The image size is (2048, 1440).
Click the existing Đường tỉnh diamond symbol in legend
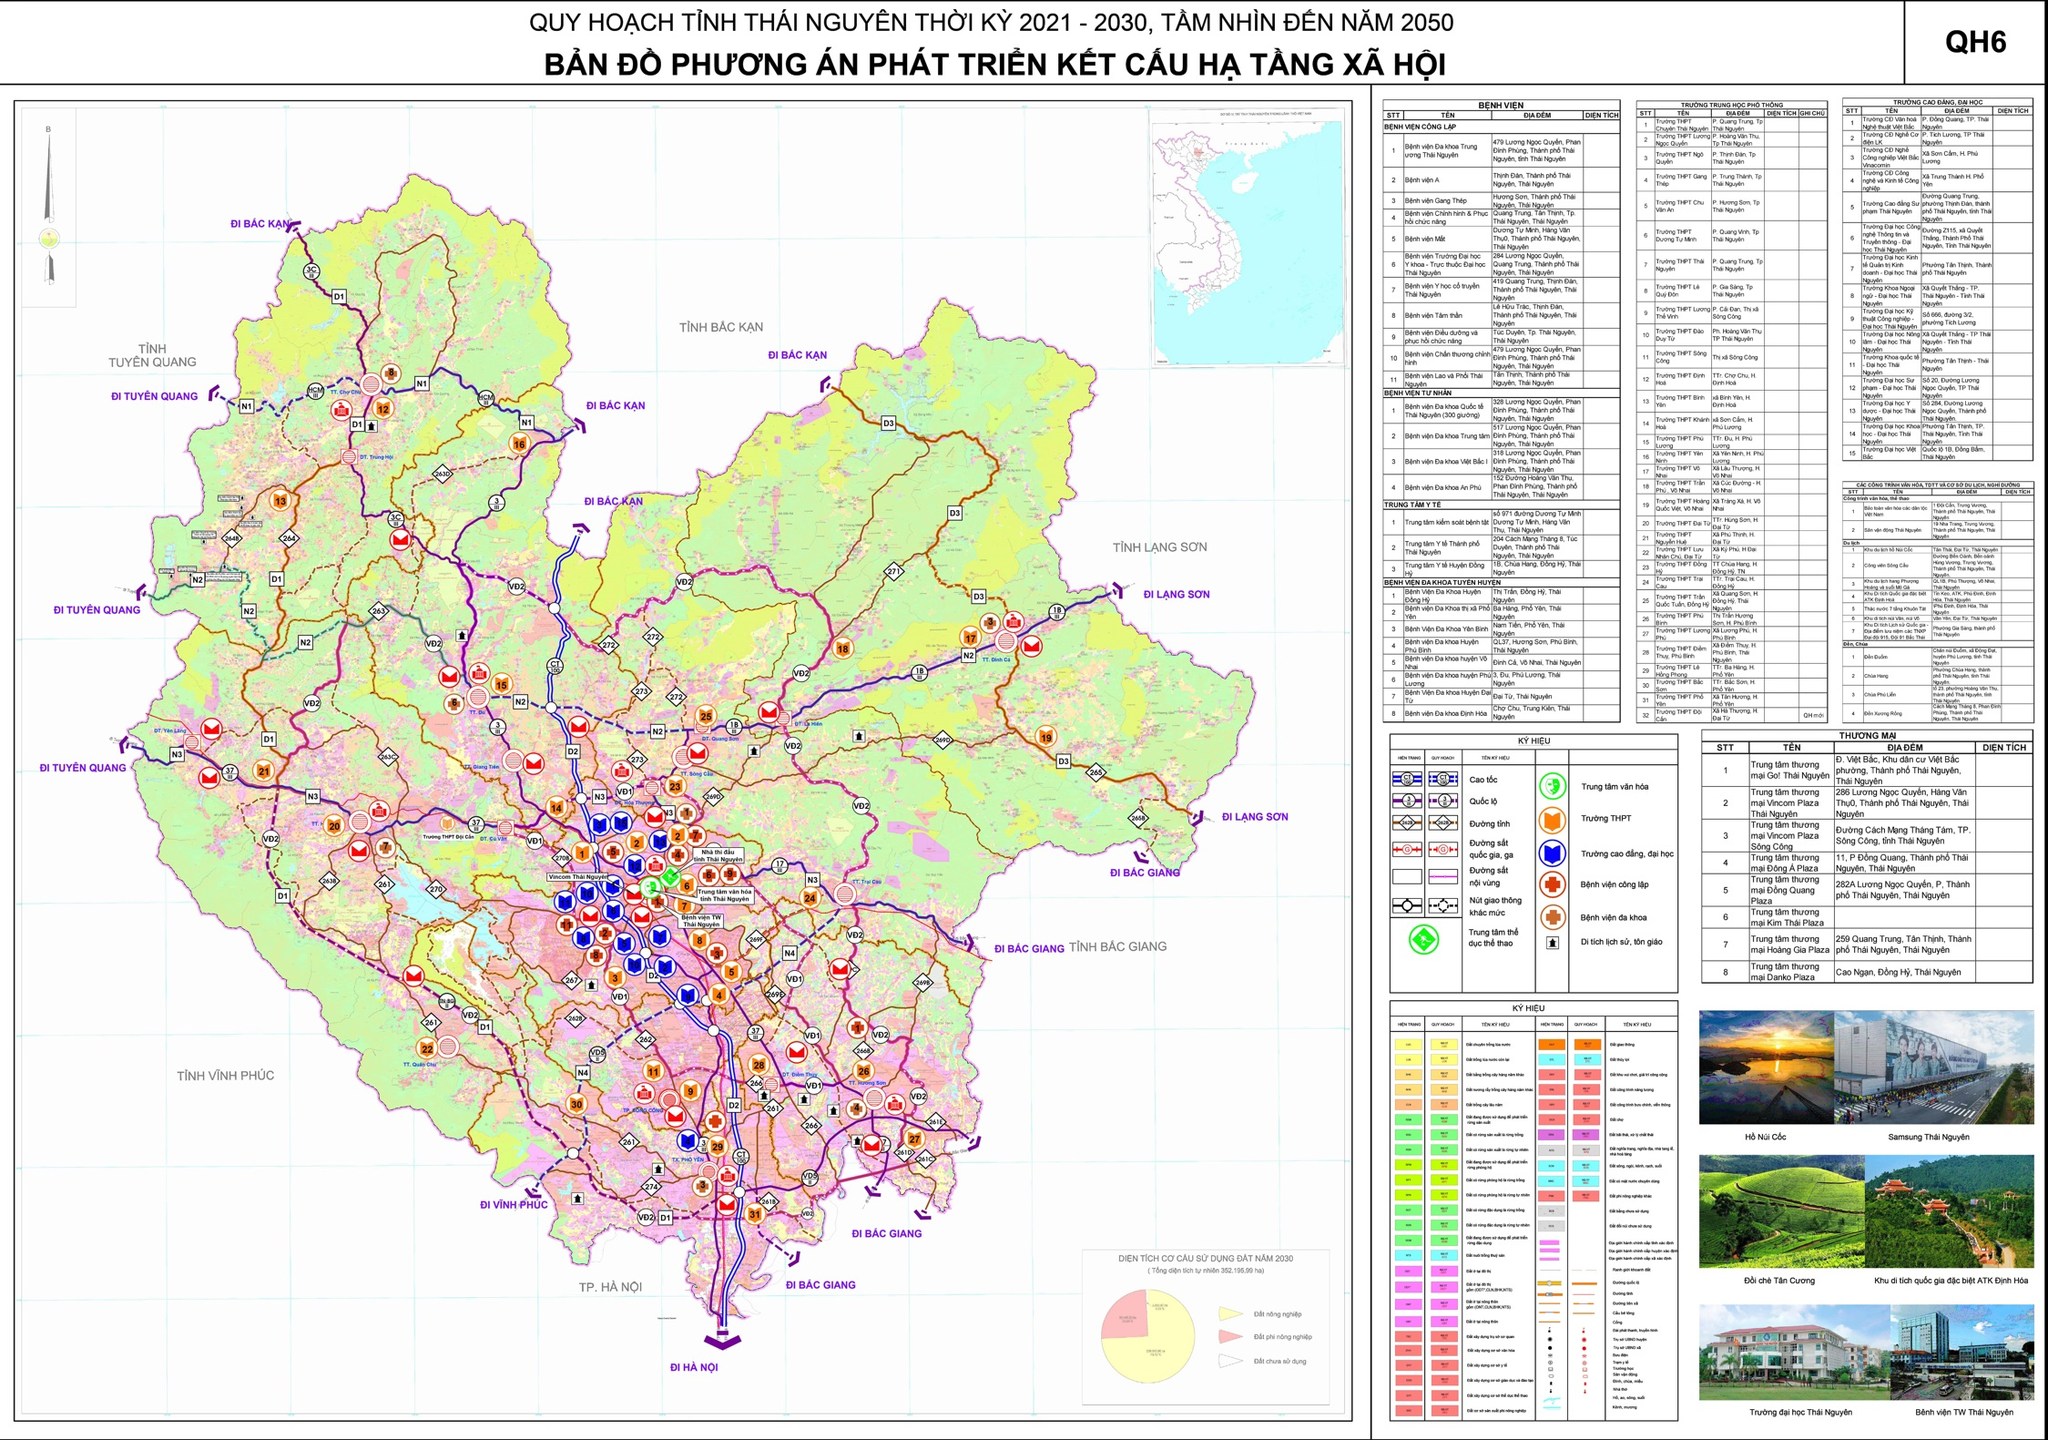click(x=1407, y=823)
